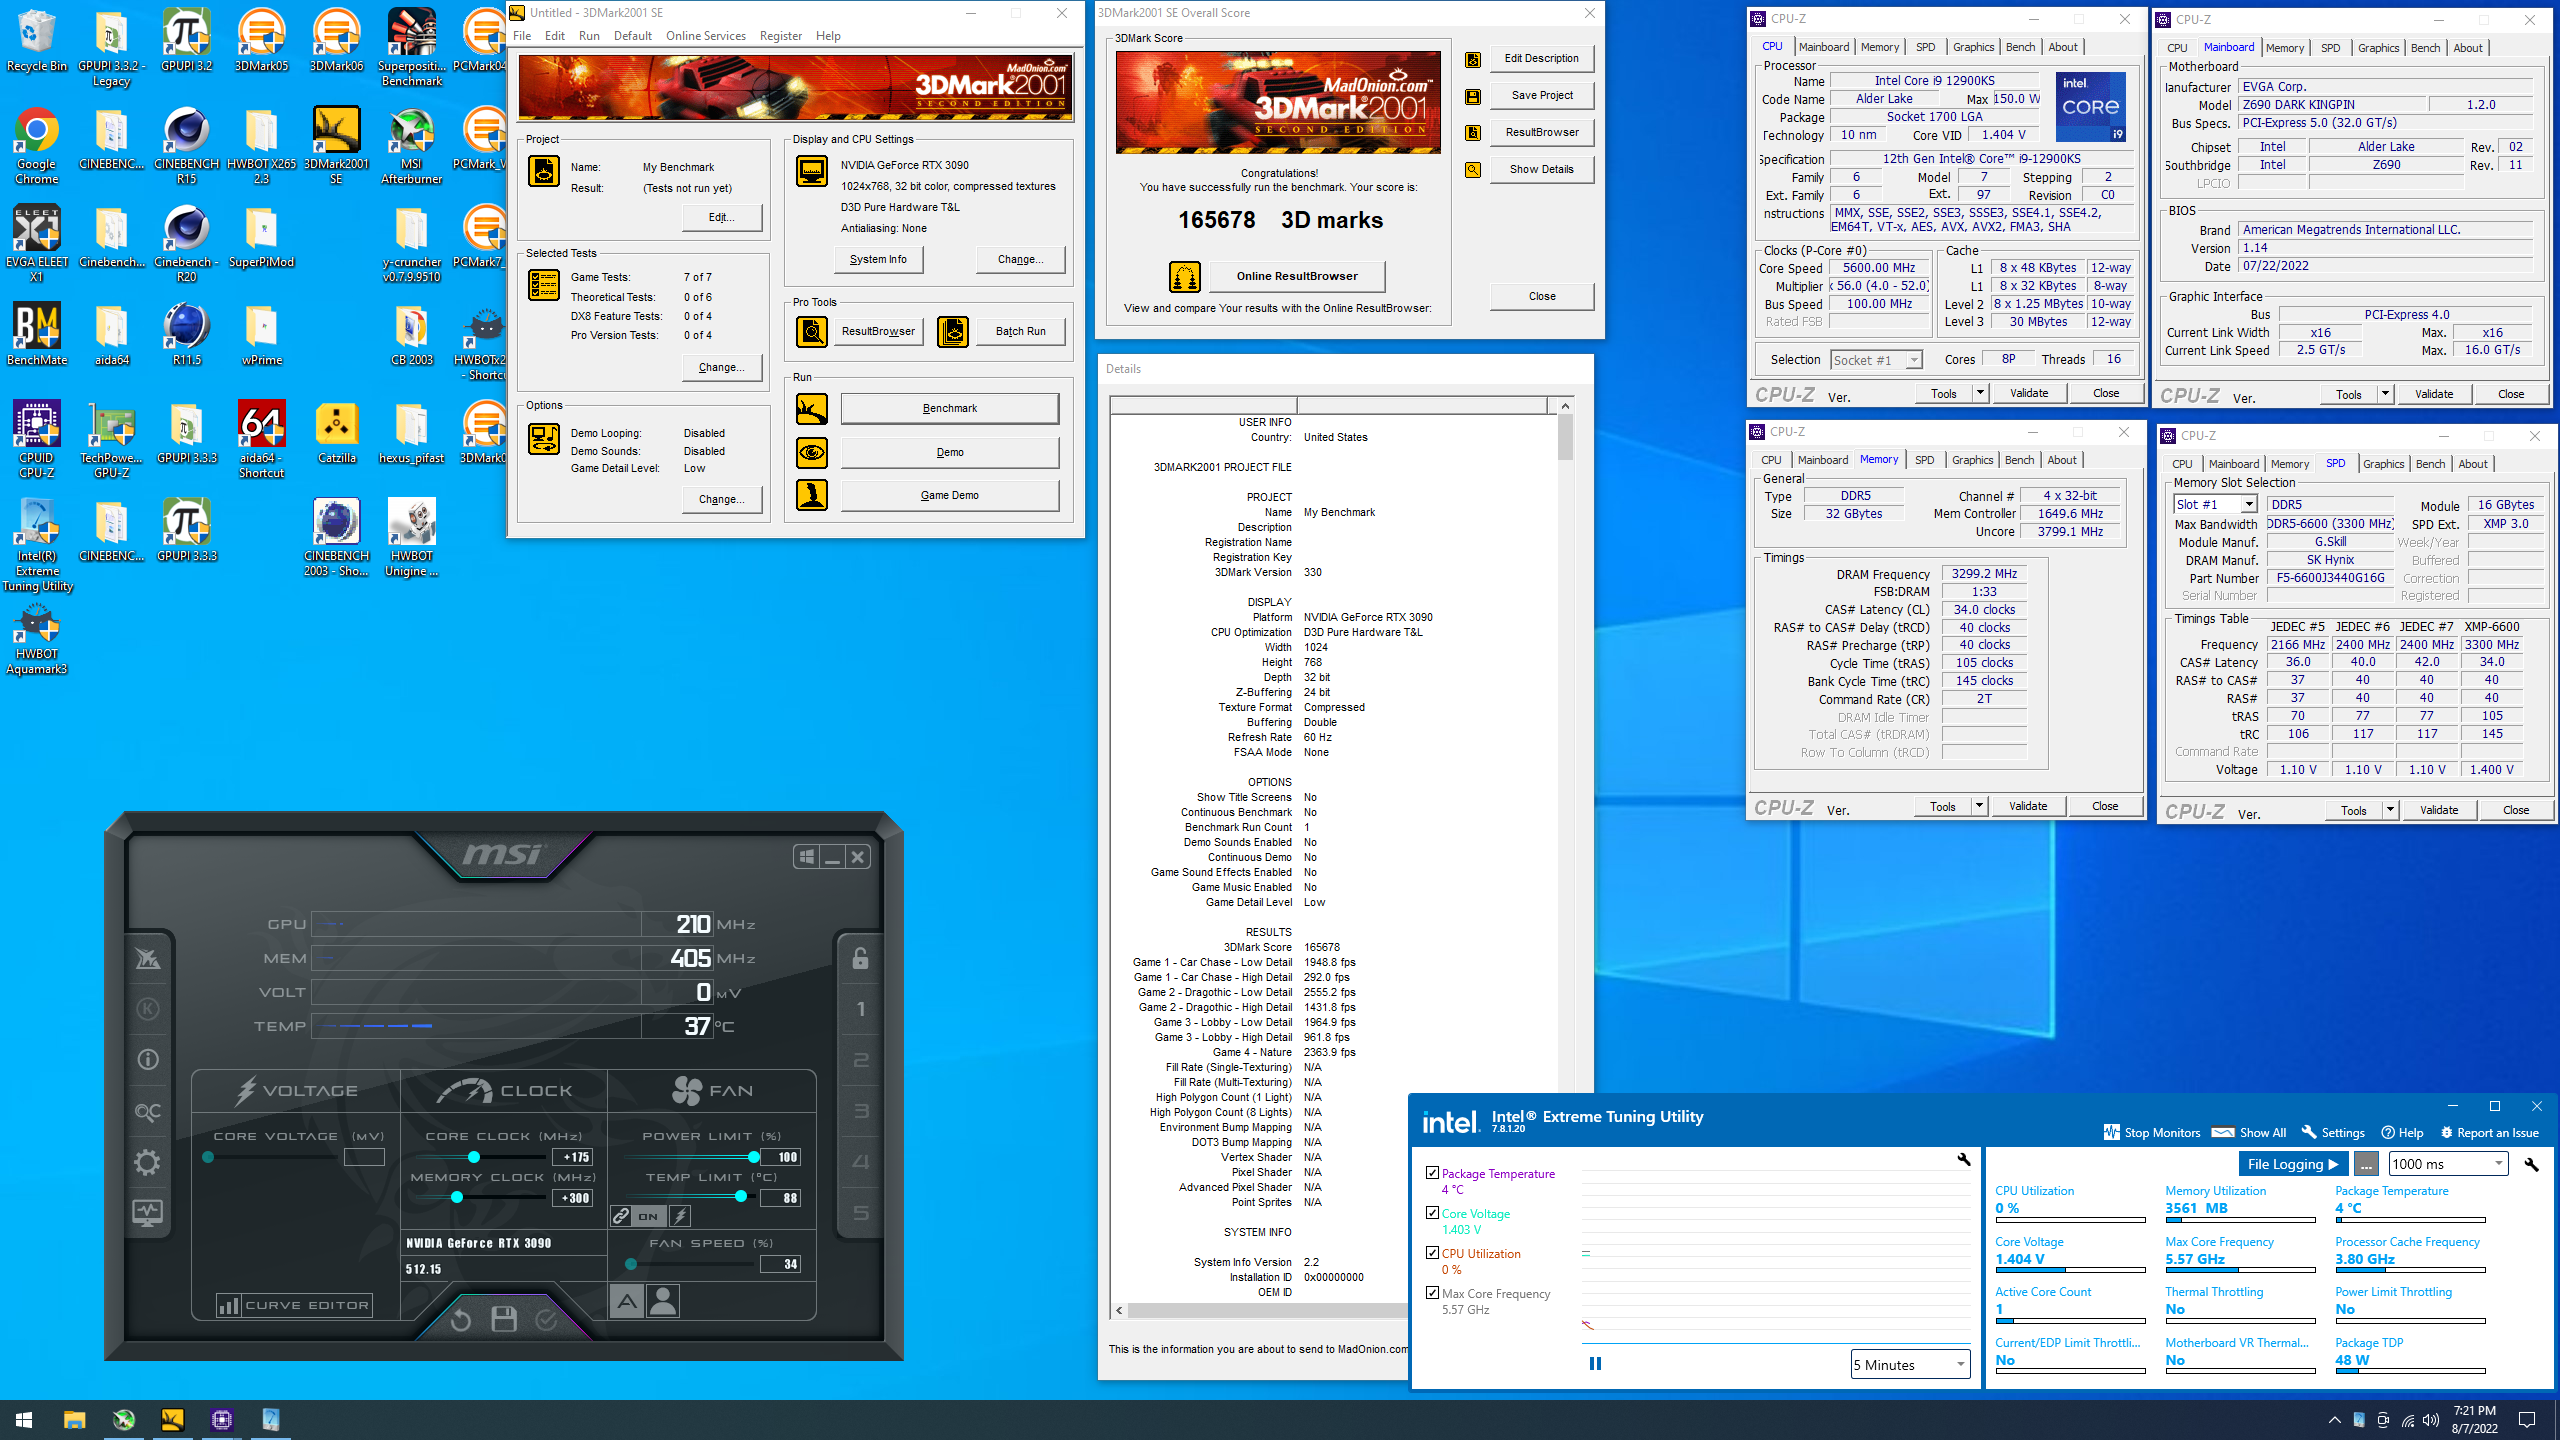This screenshot has width=2560, height=1440.
Task: Open the notification center icon
Action: click(2527, 1419)
